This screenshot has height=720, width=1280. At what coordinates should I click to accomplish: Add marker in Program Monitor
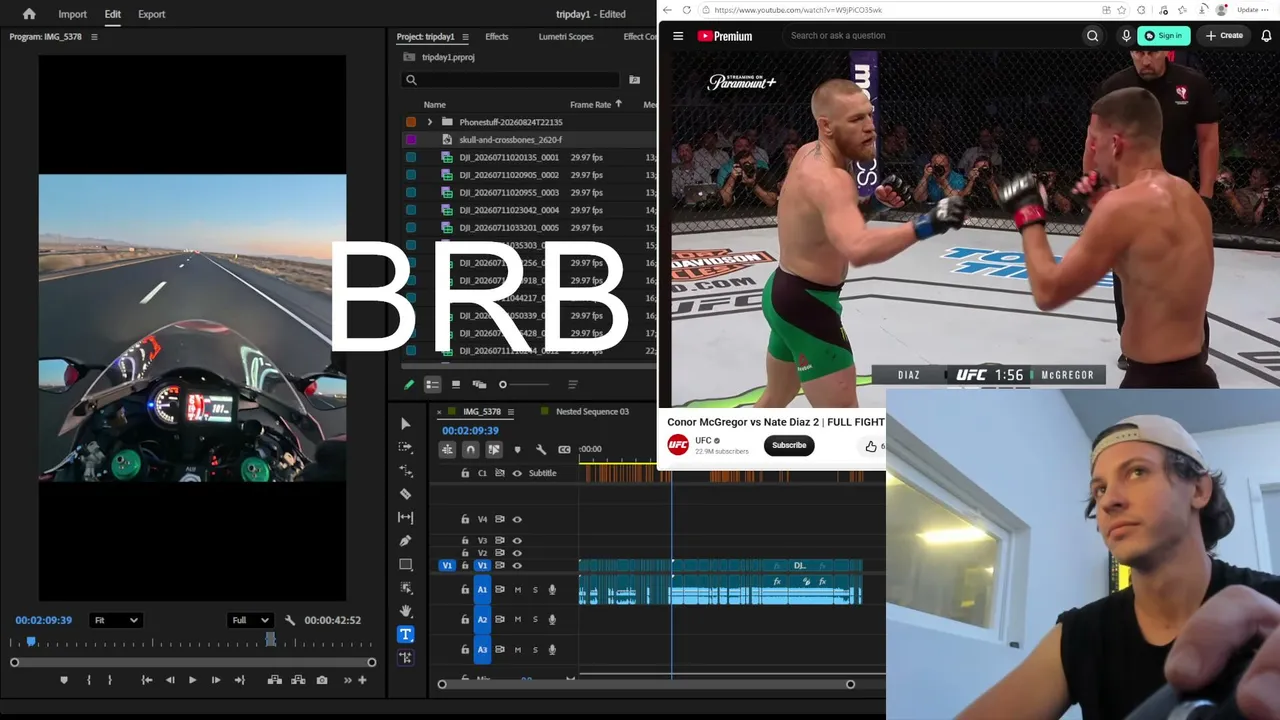click(x=64, y=680)
